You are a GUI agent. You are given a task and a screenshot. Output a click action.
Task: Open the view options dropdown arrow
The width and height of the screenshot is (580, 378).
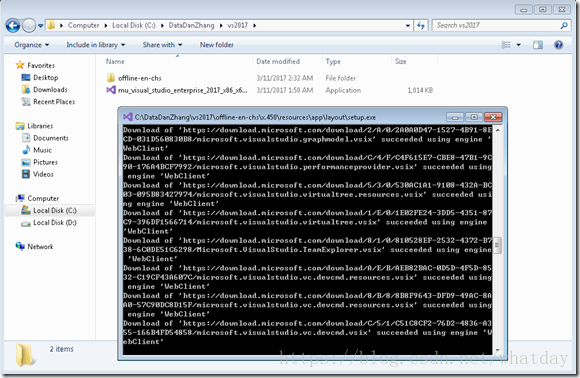pyautogui.click(x=519, y=45)
